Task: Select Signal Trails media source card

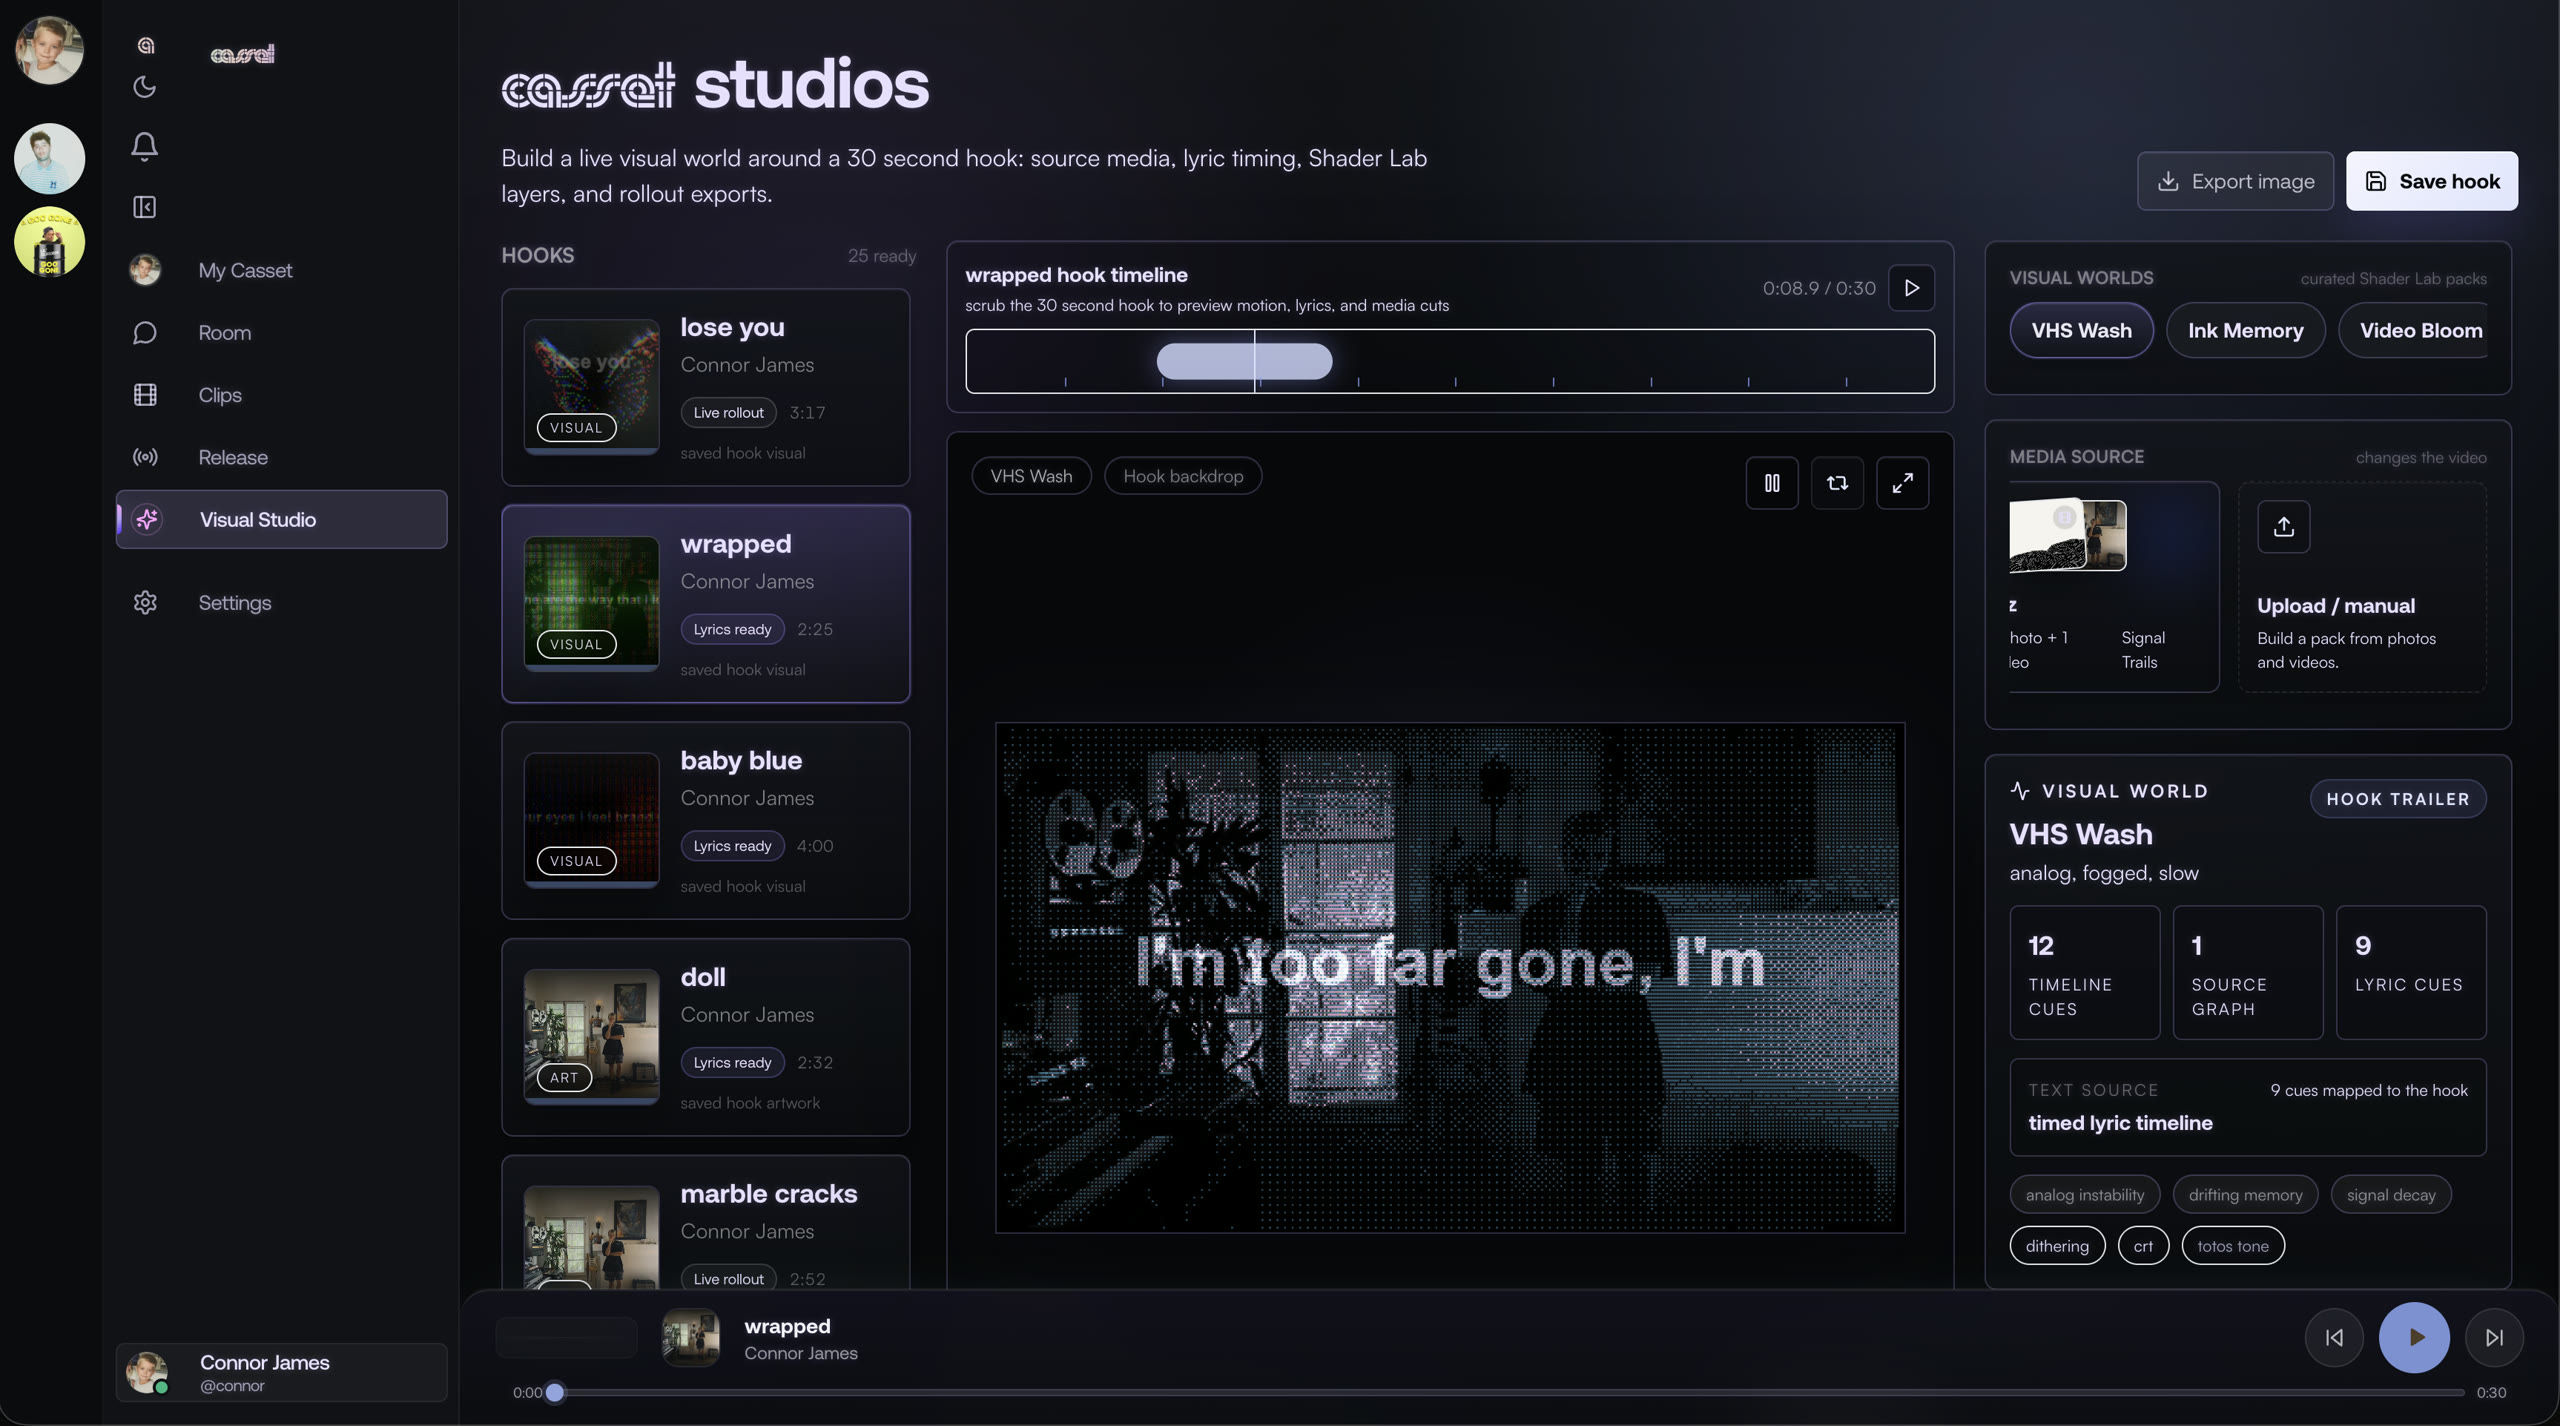Action: 2114,587
